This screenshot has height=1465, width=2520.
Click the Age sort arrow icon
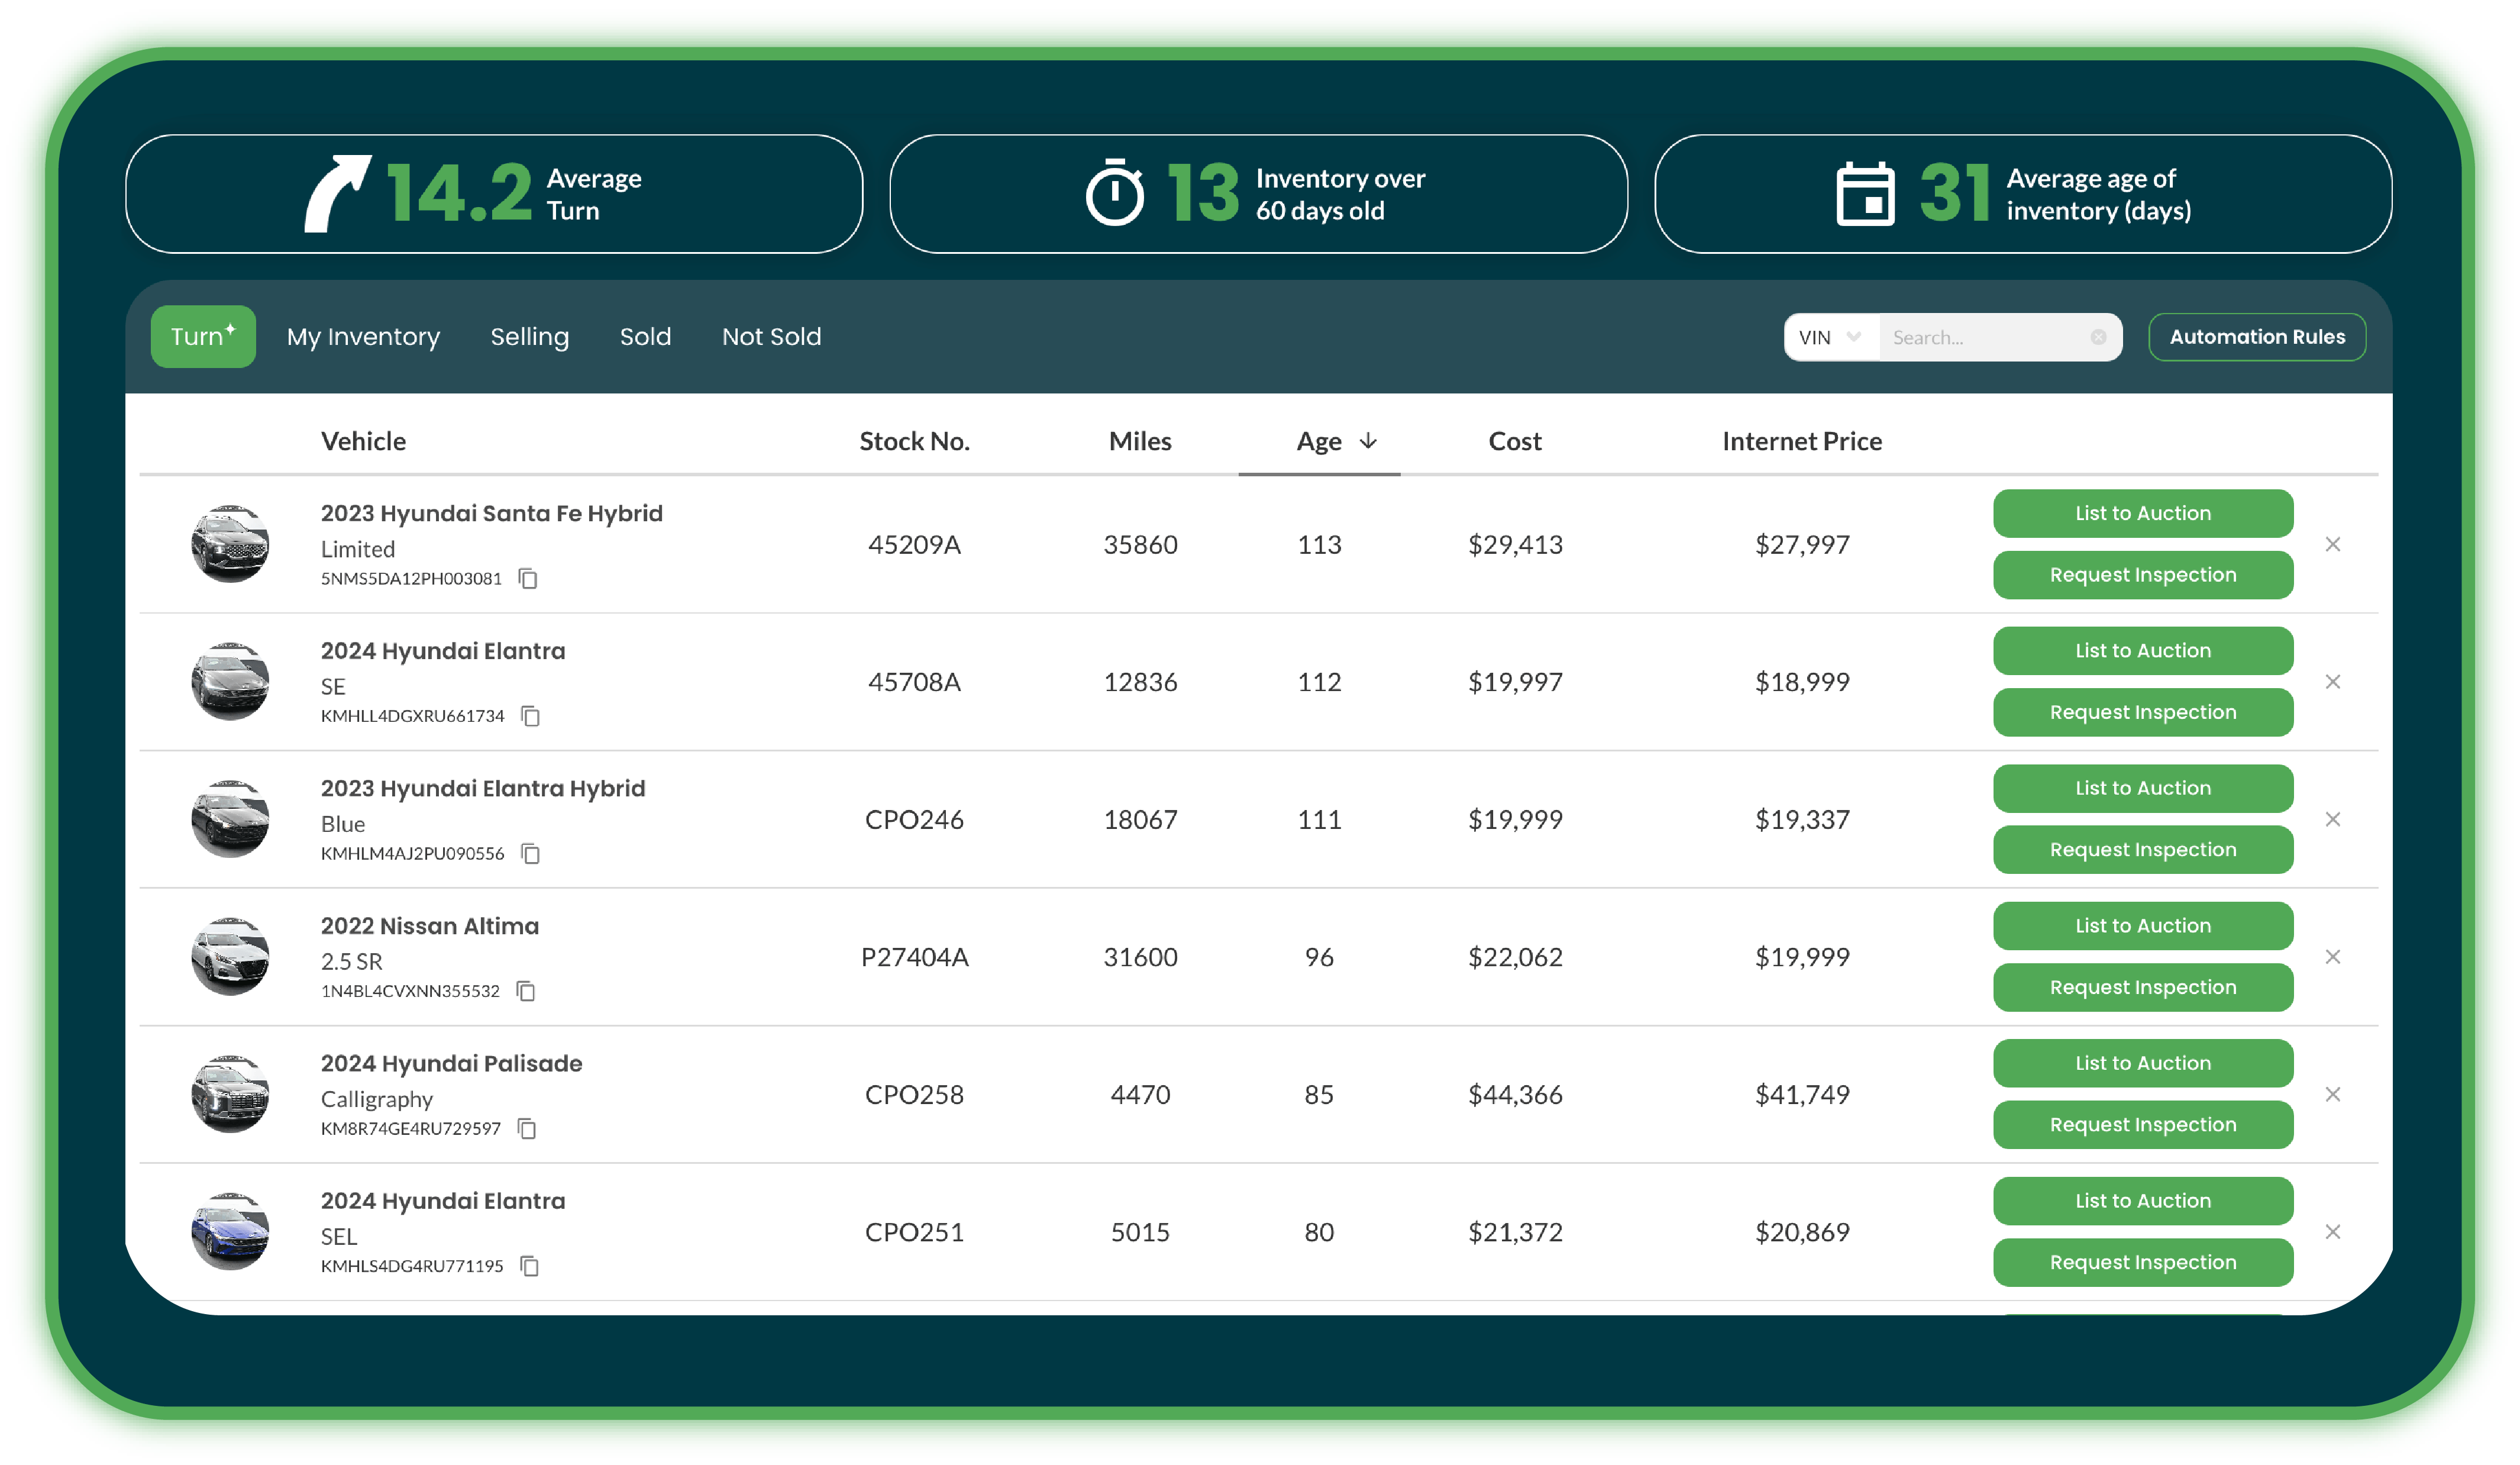[x=1368, y=441]
